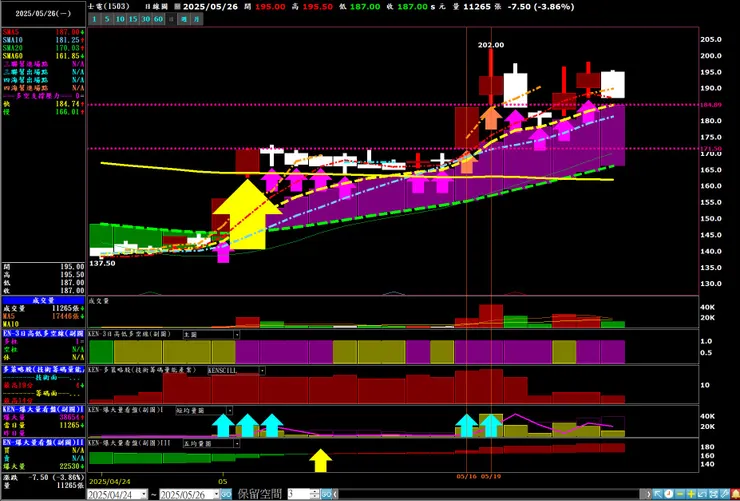740x501 pixels.
Task: Click the 137.50 low price label
Action: pyautogui.click(x=102, y=263)
